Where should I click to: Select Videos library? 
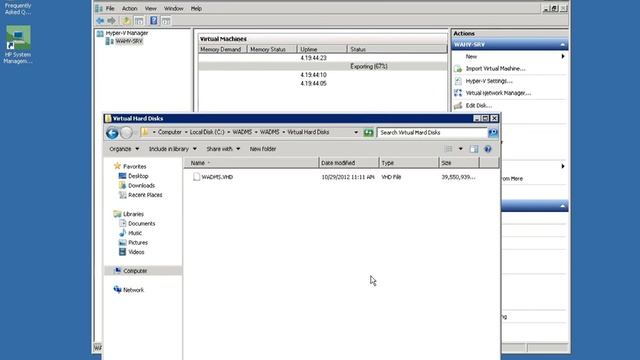coord(136,252)
